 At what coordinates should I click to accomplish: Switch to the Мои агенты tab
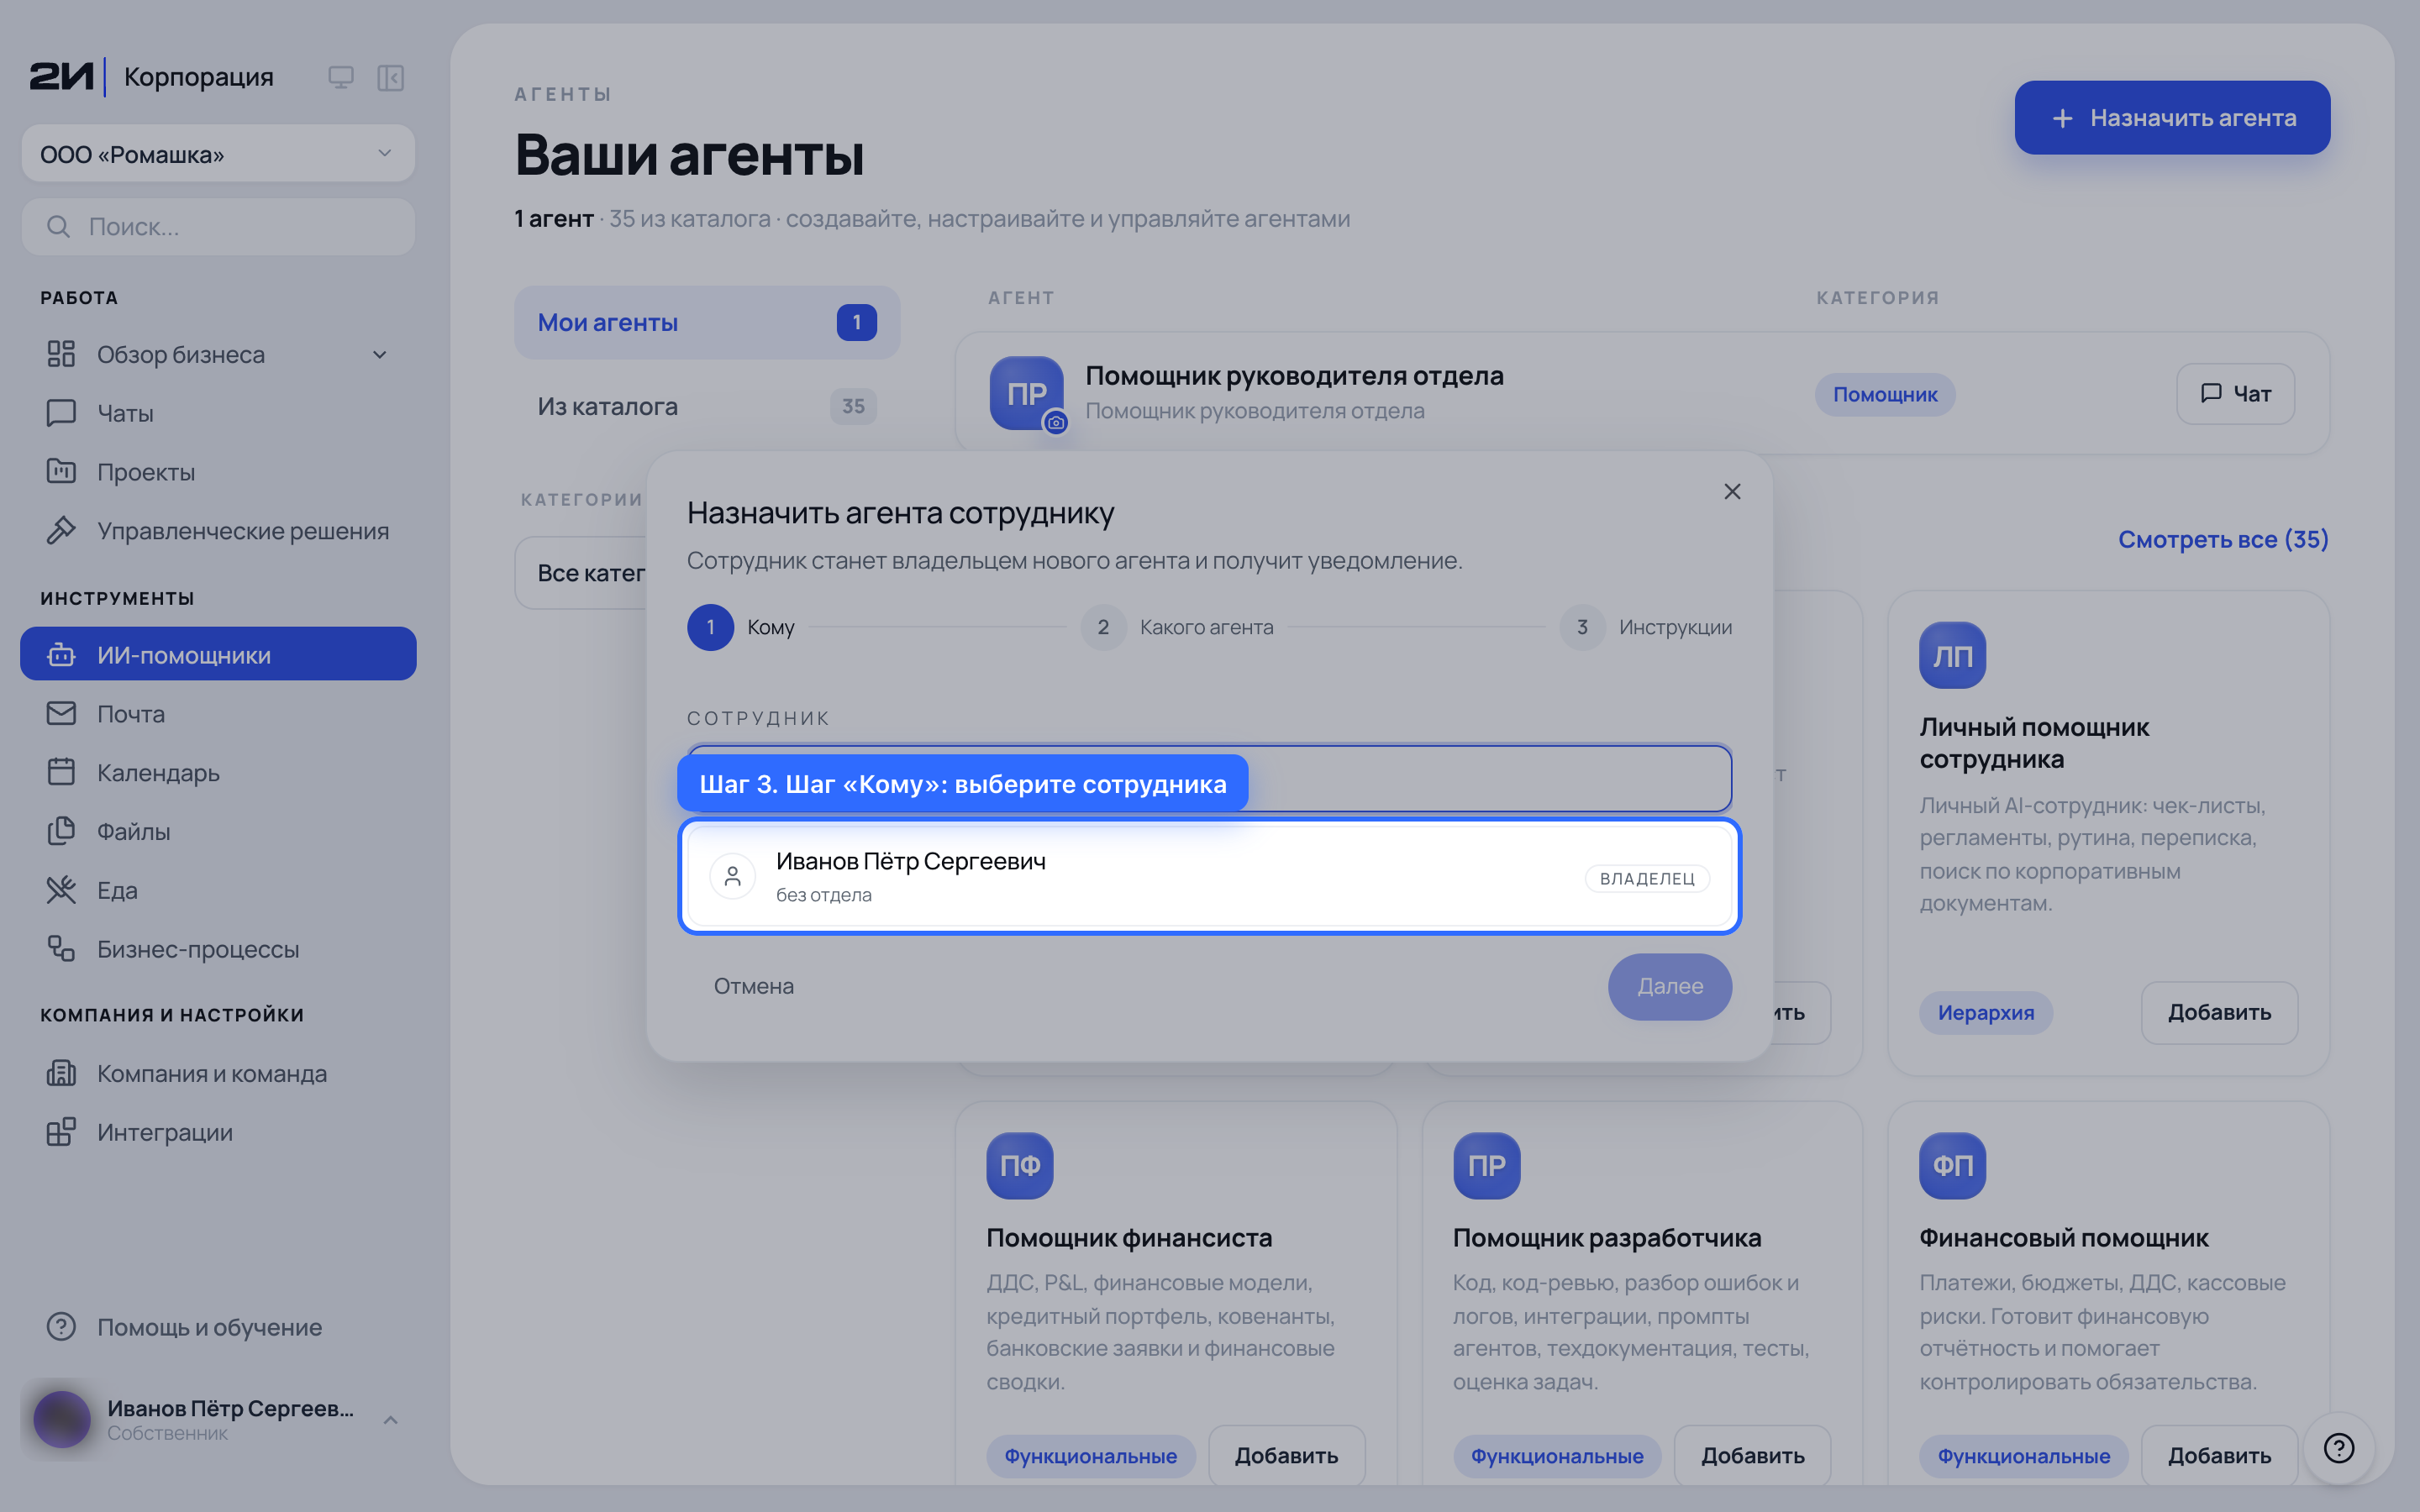click(x=707, y=323)
